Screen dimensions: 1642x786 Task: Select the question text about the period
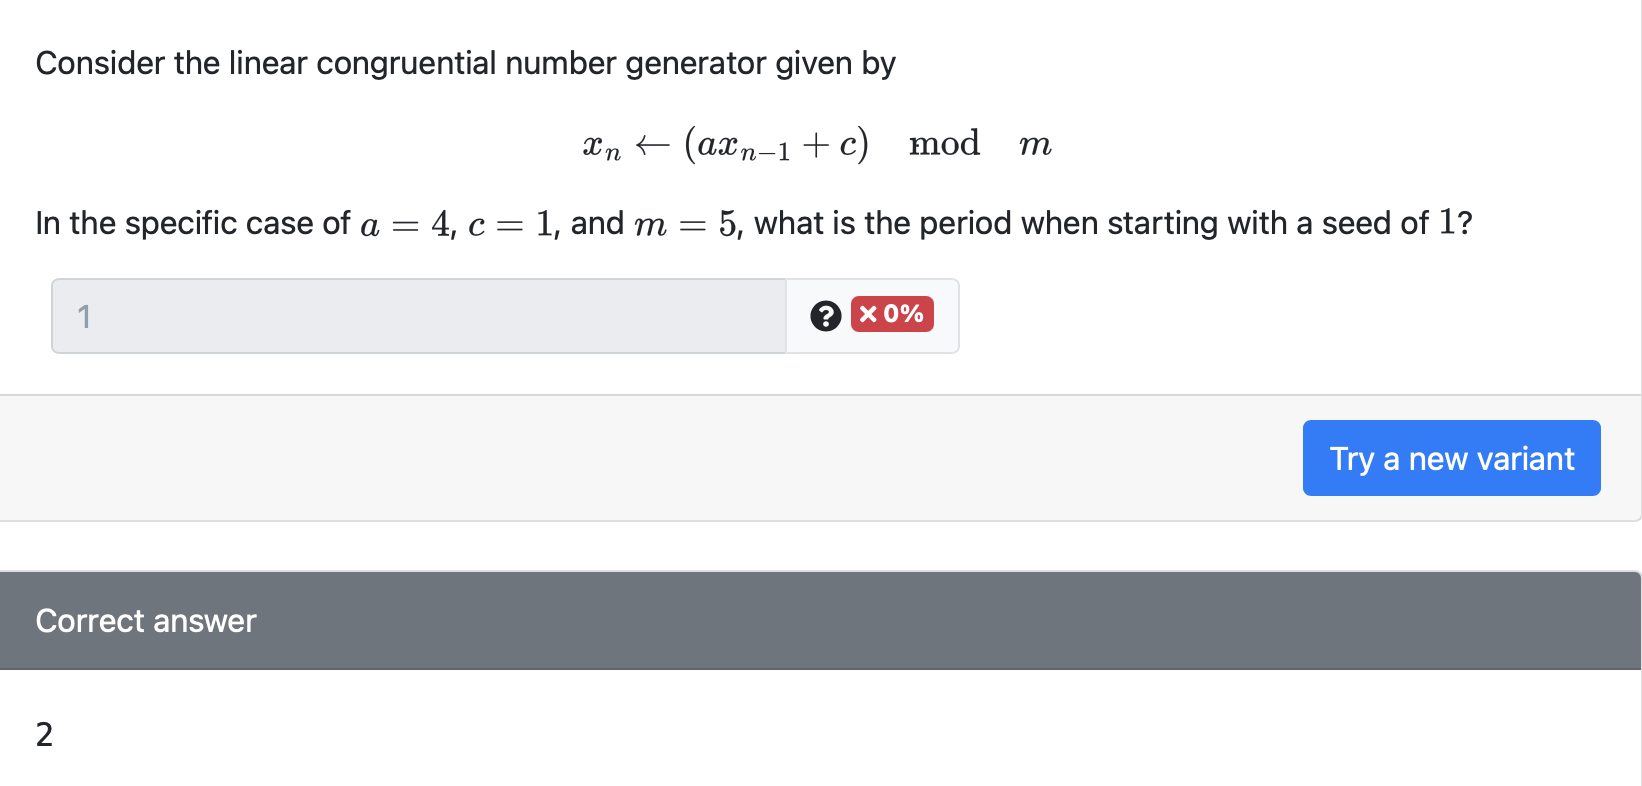pyautogui.click(x=754, y=222)
